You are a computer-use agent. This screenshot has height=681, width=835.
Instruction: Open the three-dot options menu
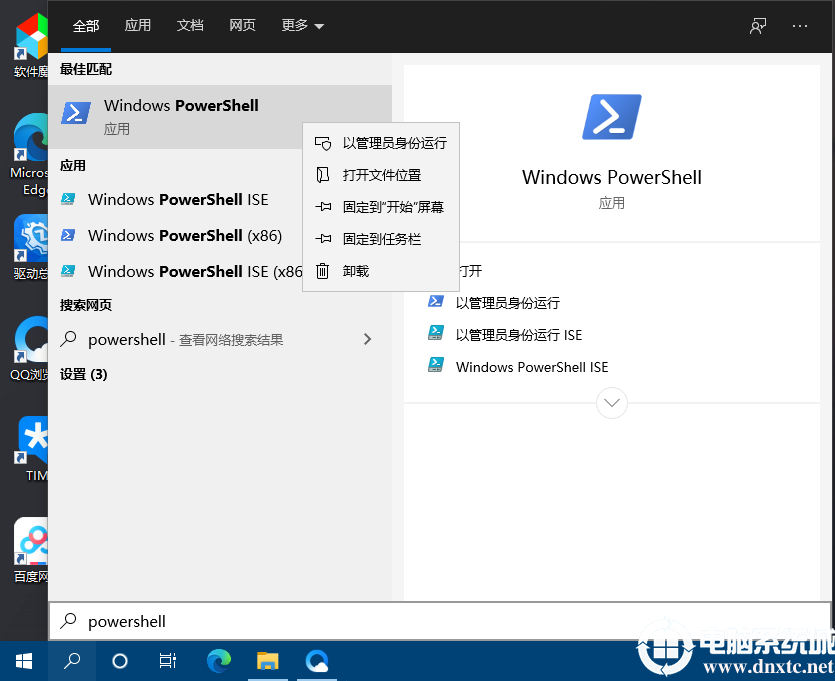[x=799, y=26]
